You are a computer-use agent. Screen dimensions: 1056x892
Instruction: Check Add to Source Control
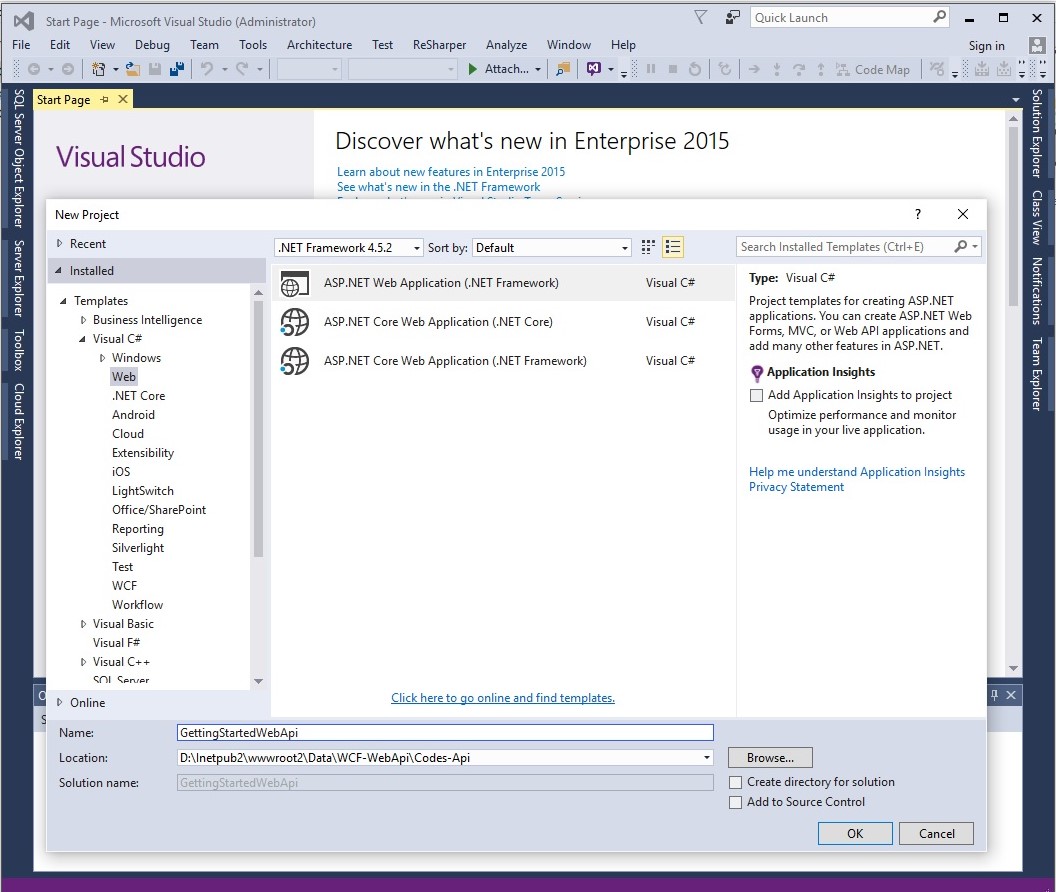[736, 802]
